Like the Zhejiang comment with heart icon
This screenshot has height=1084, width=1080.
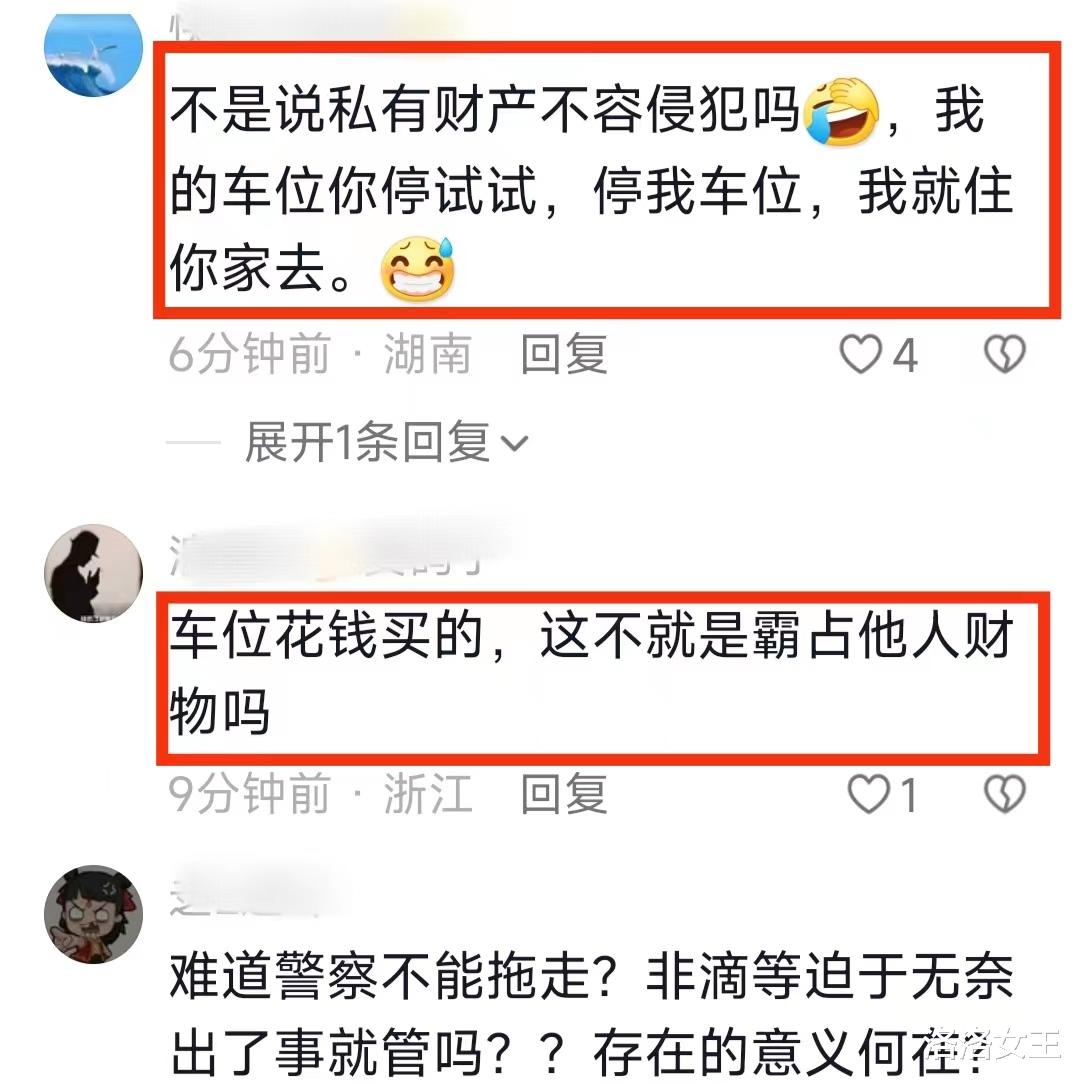868,793
